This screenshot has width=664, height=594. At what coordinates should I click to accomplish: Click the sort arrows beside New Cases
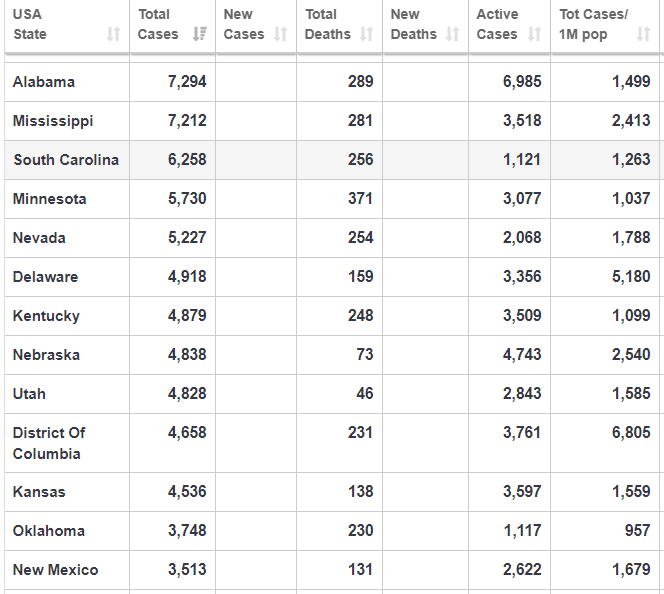point(281,35)
